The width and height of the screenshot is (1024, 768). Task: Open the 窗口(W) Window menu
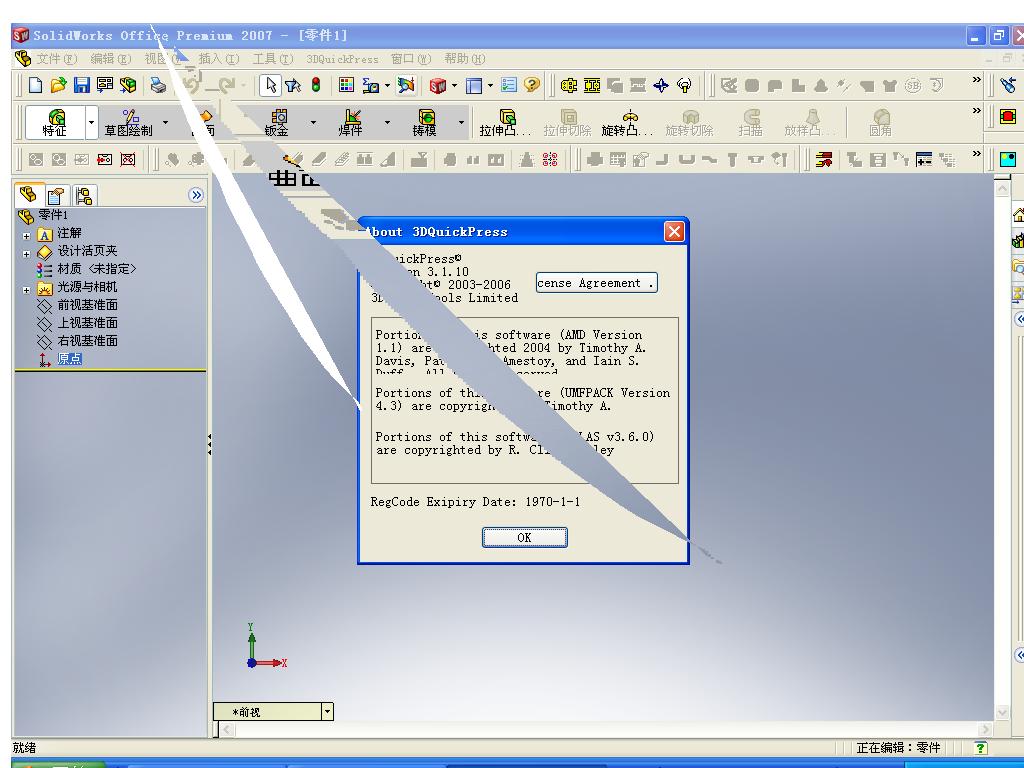point(411,59)
